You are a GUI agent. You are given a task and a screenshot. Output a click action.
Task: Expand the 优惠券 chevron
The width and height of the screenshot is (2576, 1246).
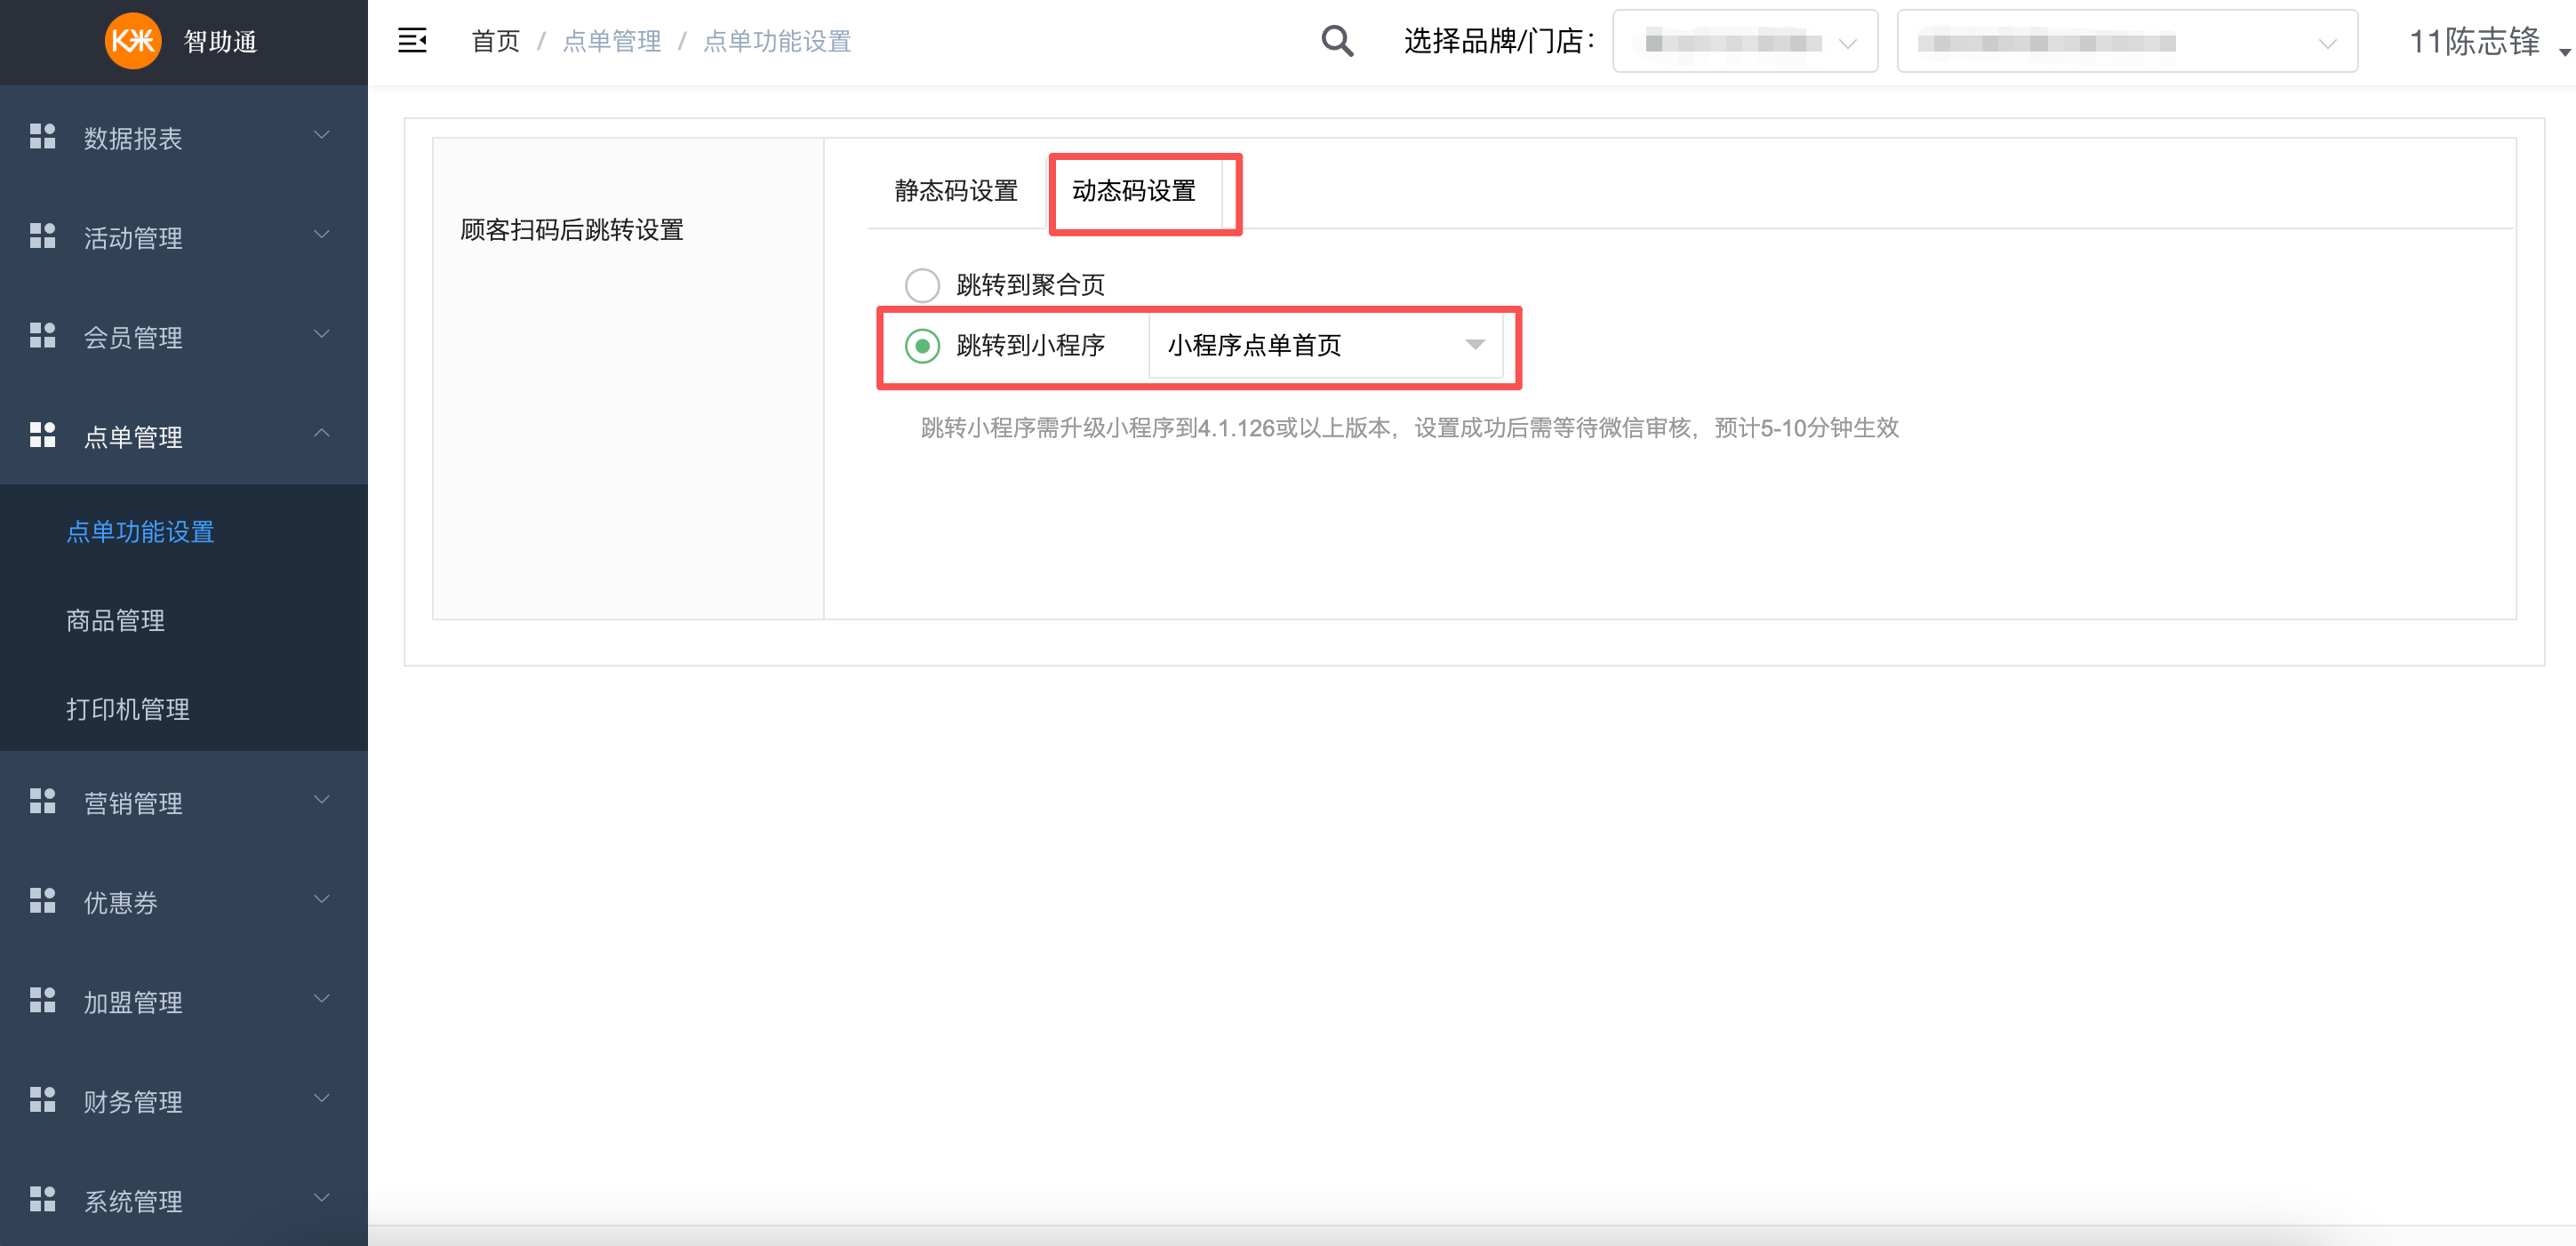[x=322, y=899]
